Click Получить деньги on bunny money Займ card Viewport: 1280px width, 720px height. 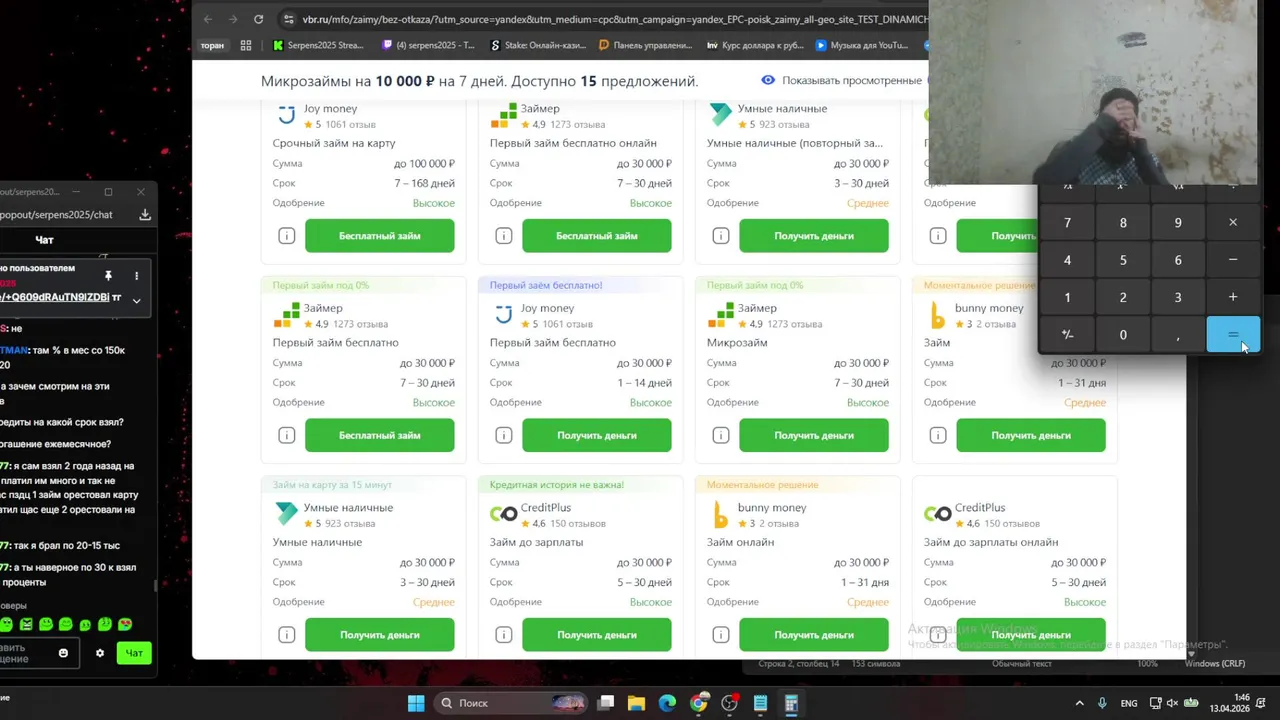click(1031, 435)
